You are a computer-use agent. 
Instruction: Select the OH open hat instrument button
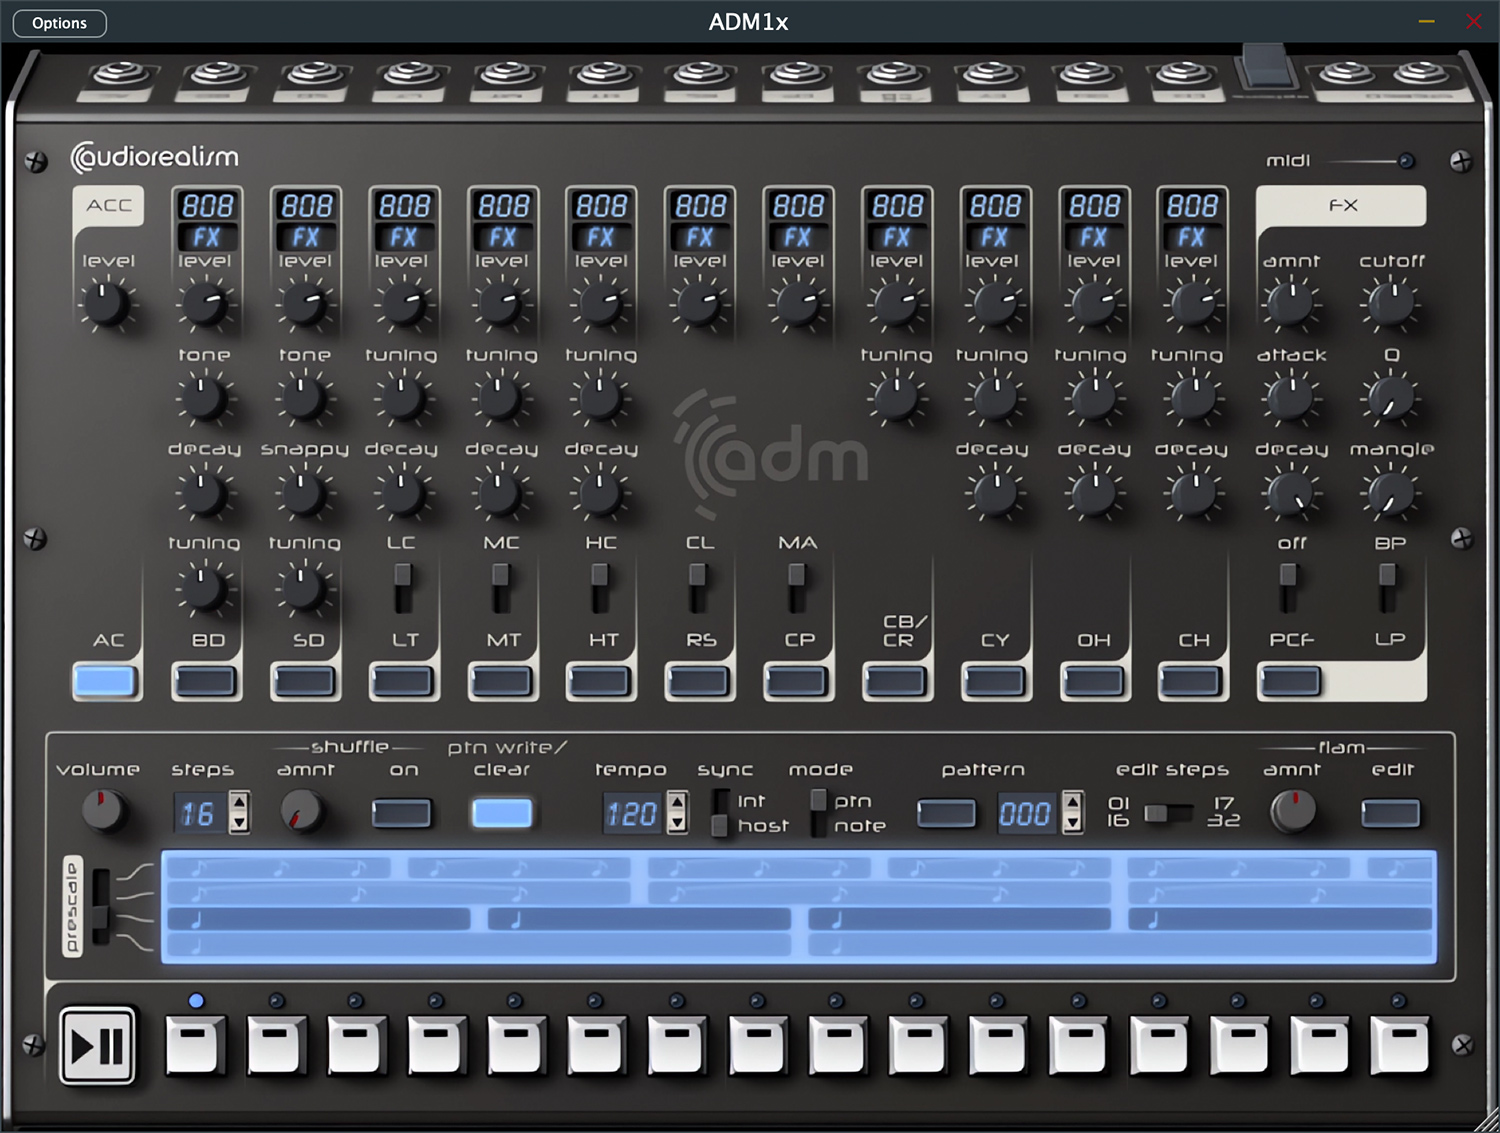pos(1093,682)
